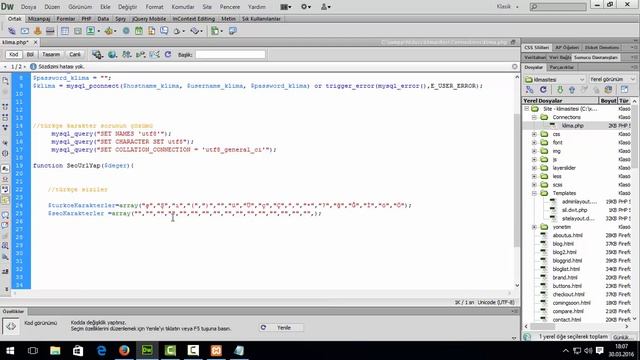The width and height of the screenshot is (640, 360).
Task: Open the File Management icon menu
Action: 127,54
